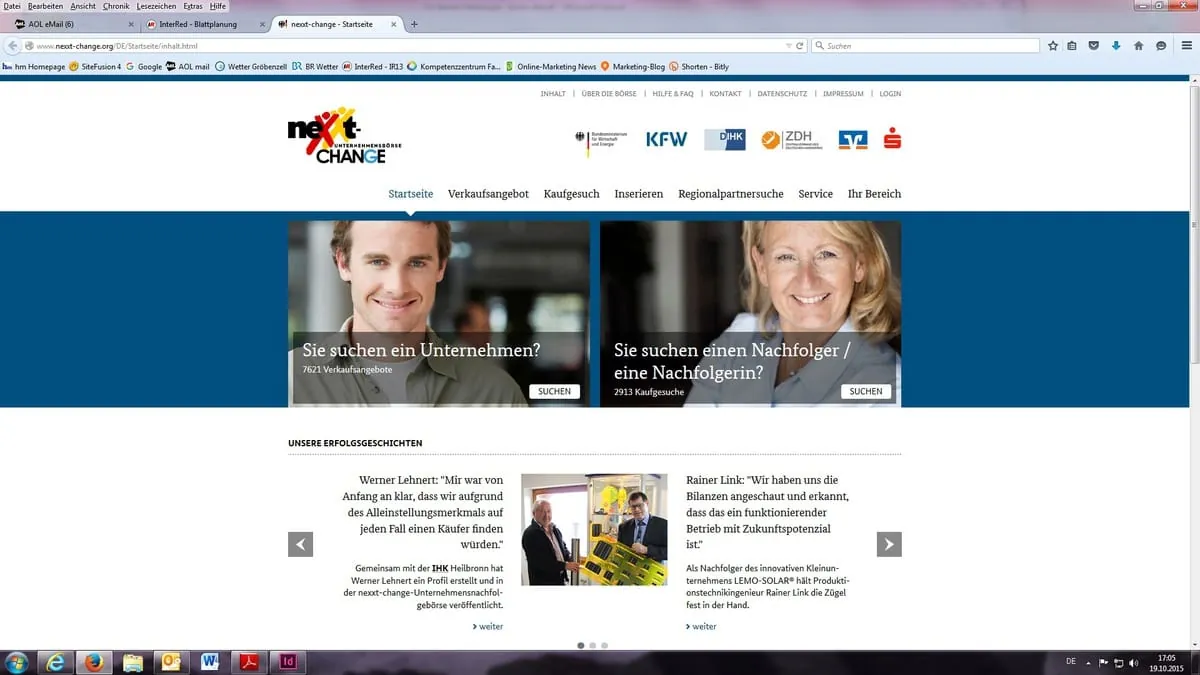Go to homepage using the Home icon

[1137, 45]
